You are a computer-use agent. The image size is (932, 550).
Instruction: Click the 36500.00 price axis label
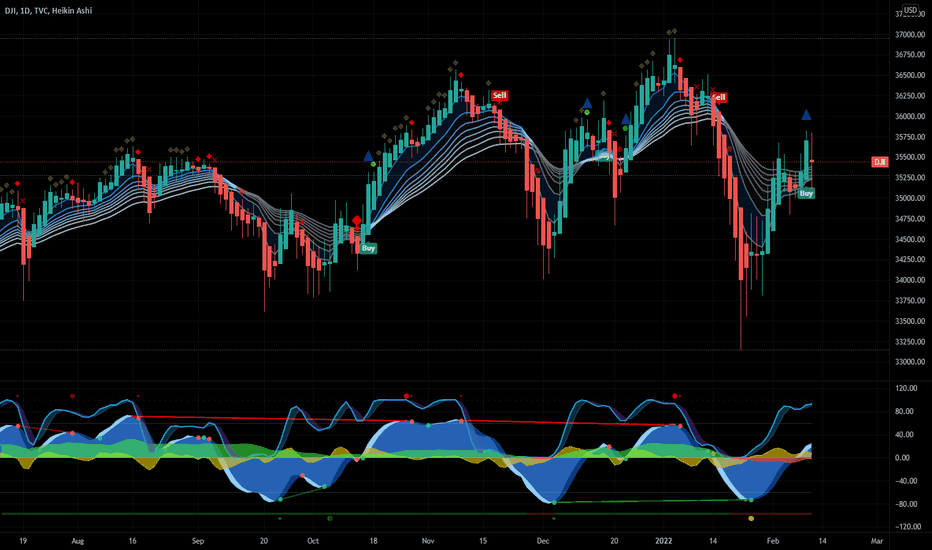[x=910, y=76]
